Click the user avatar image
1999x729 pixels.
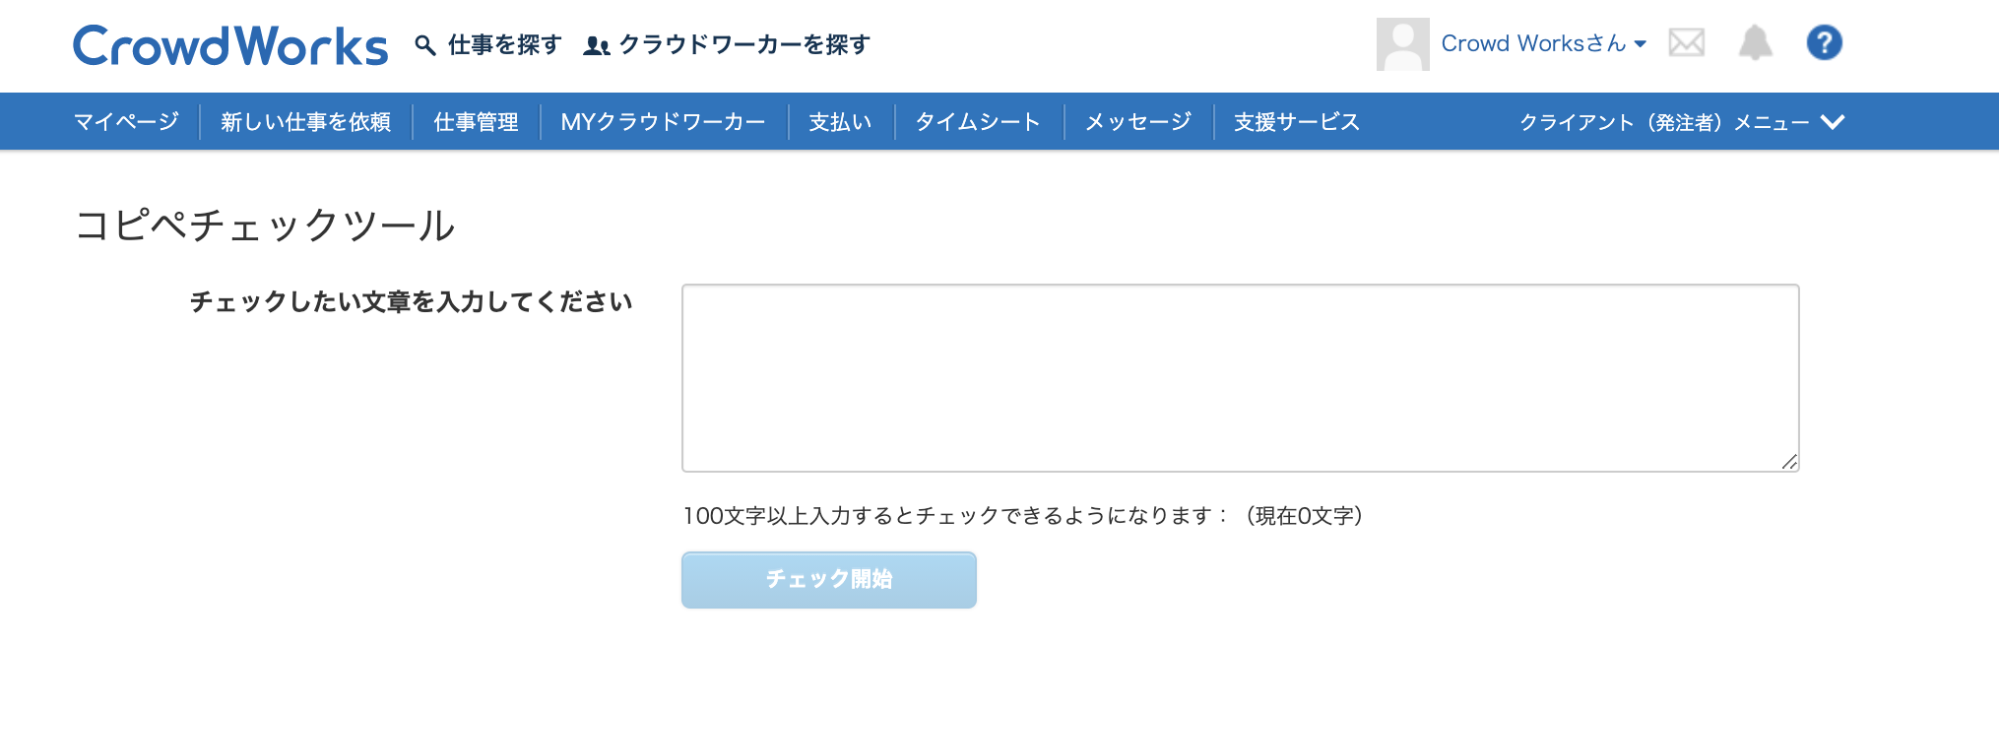point(1402,44)
